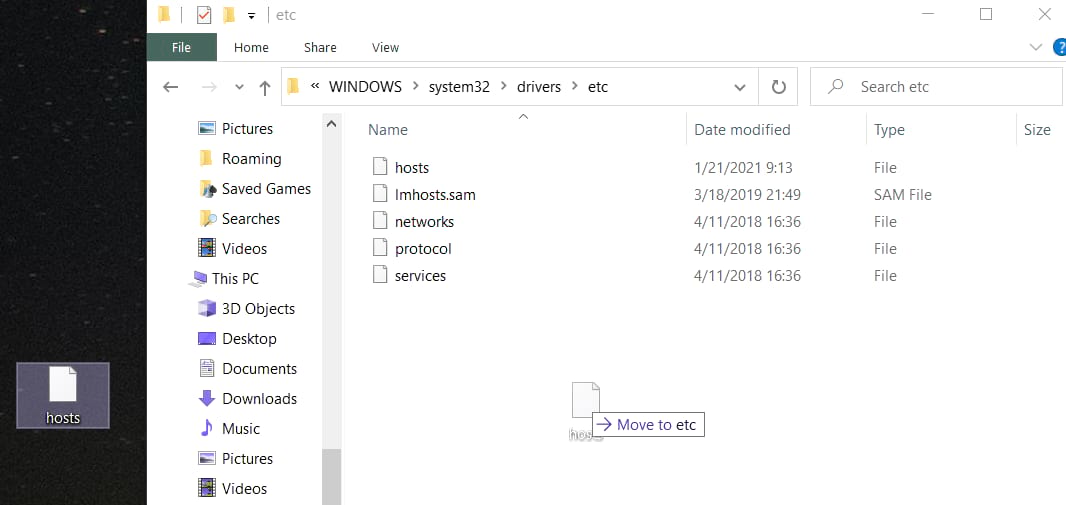The image size is (1066, 505).
Task: Select the lmhosts.sam file
Action: [434, 195]
